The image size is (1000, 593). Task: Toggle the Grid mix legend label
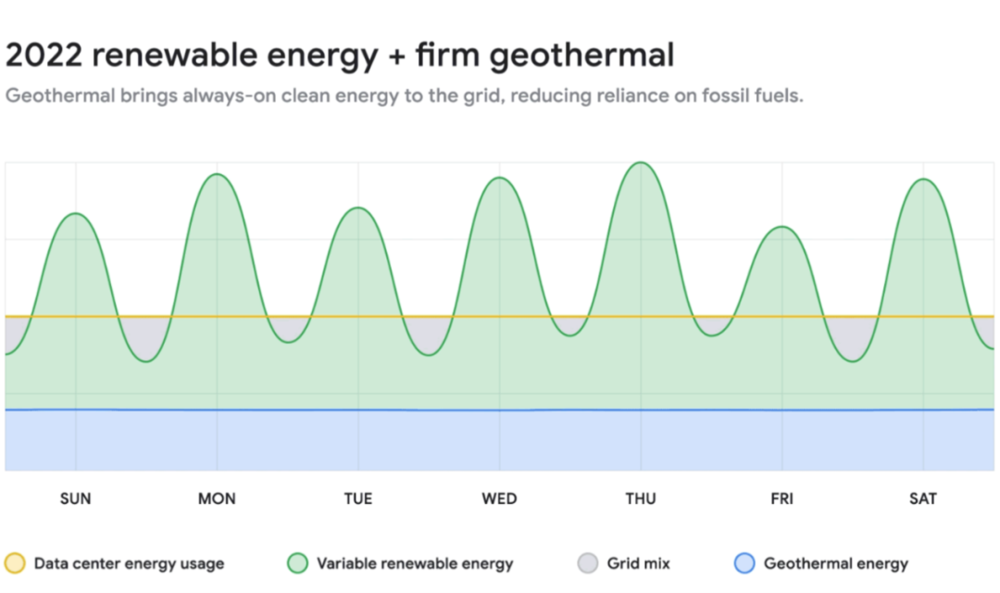pyautogui.click(x=638, y=563)
